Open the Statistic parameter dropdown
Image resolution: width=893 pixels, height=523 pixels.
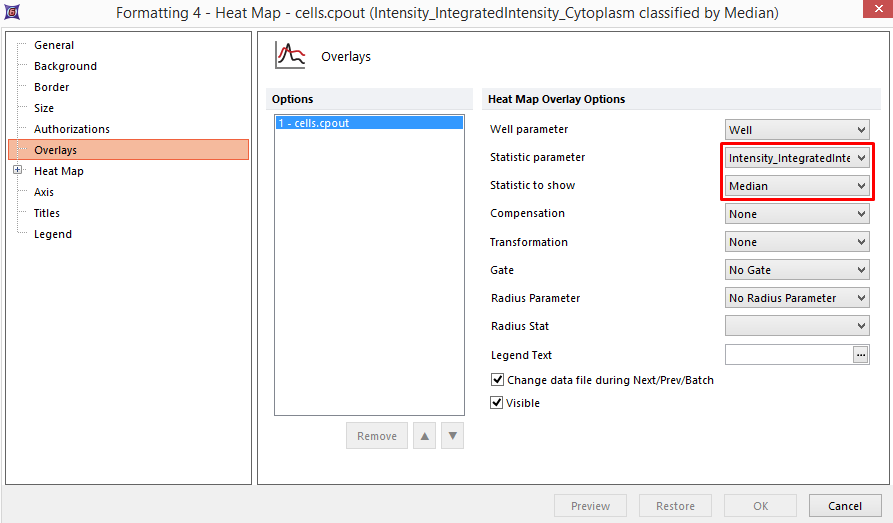point(797,158)
